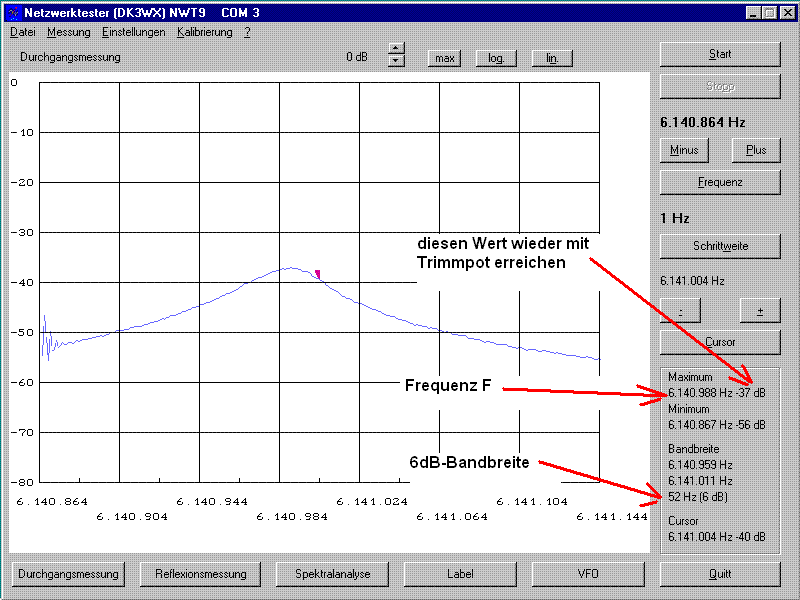This screenshot has height=600, width=800.
Task: Click the Quitt button
Action: [719, 574]
